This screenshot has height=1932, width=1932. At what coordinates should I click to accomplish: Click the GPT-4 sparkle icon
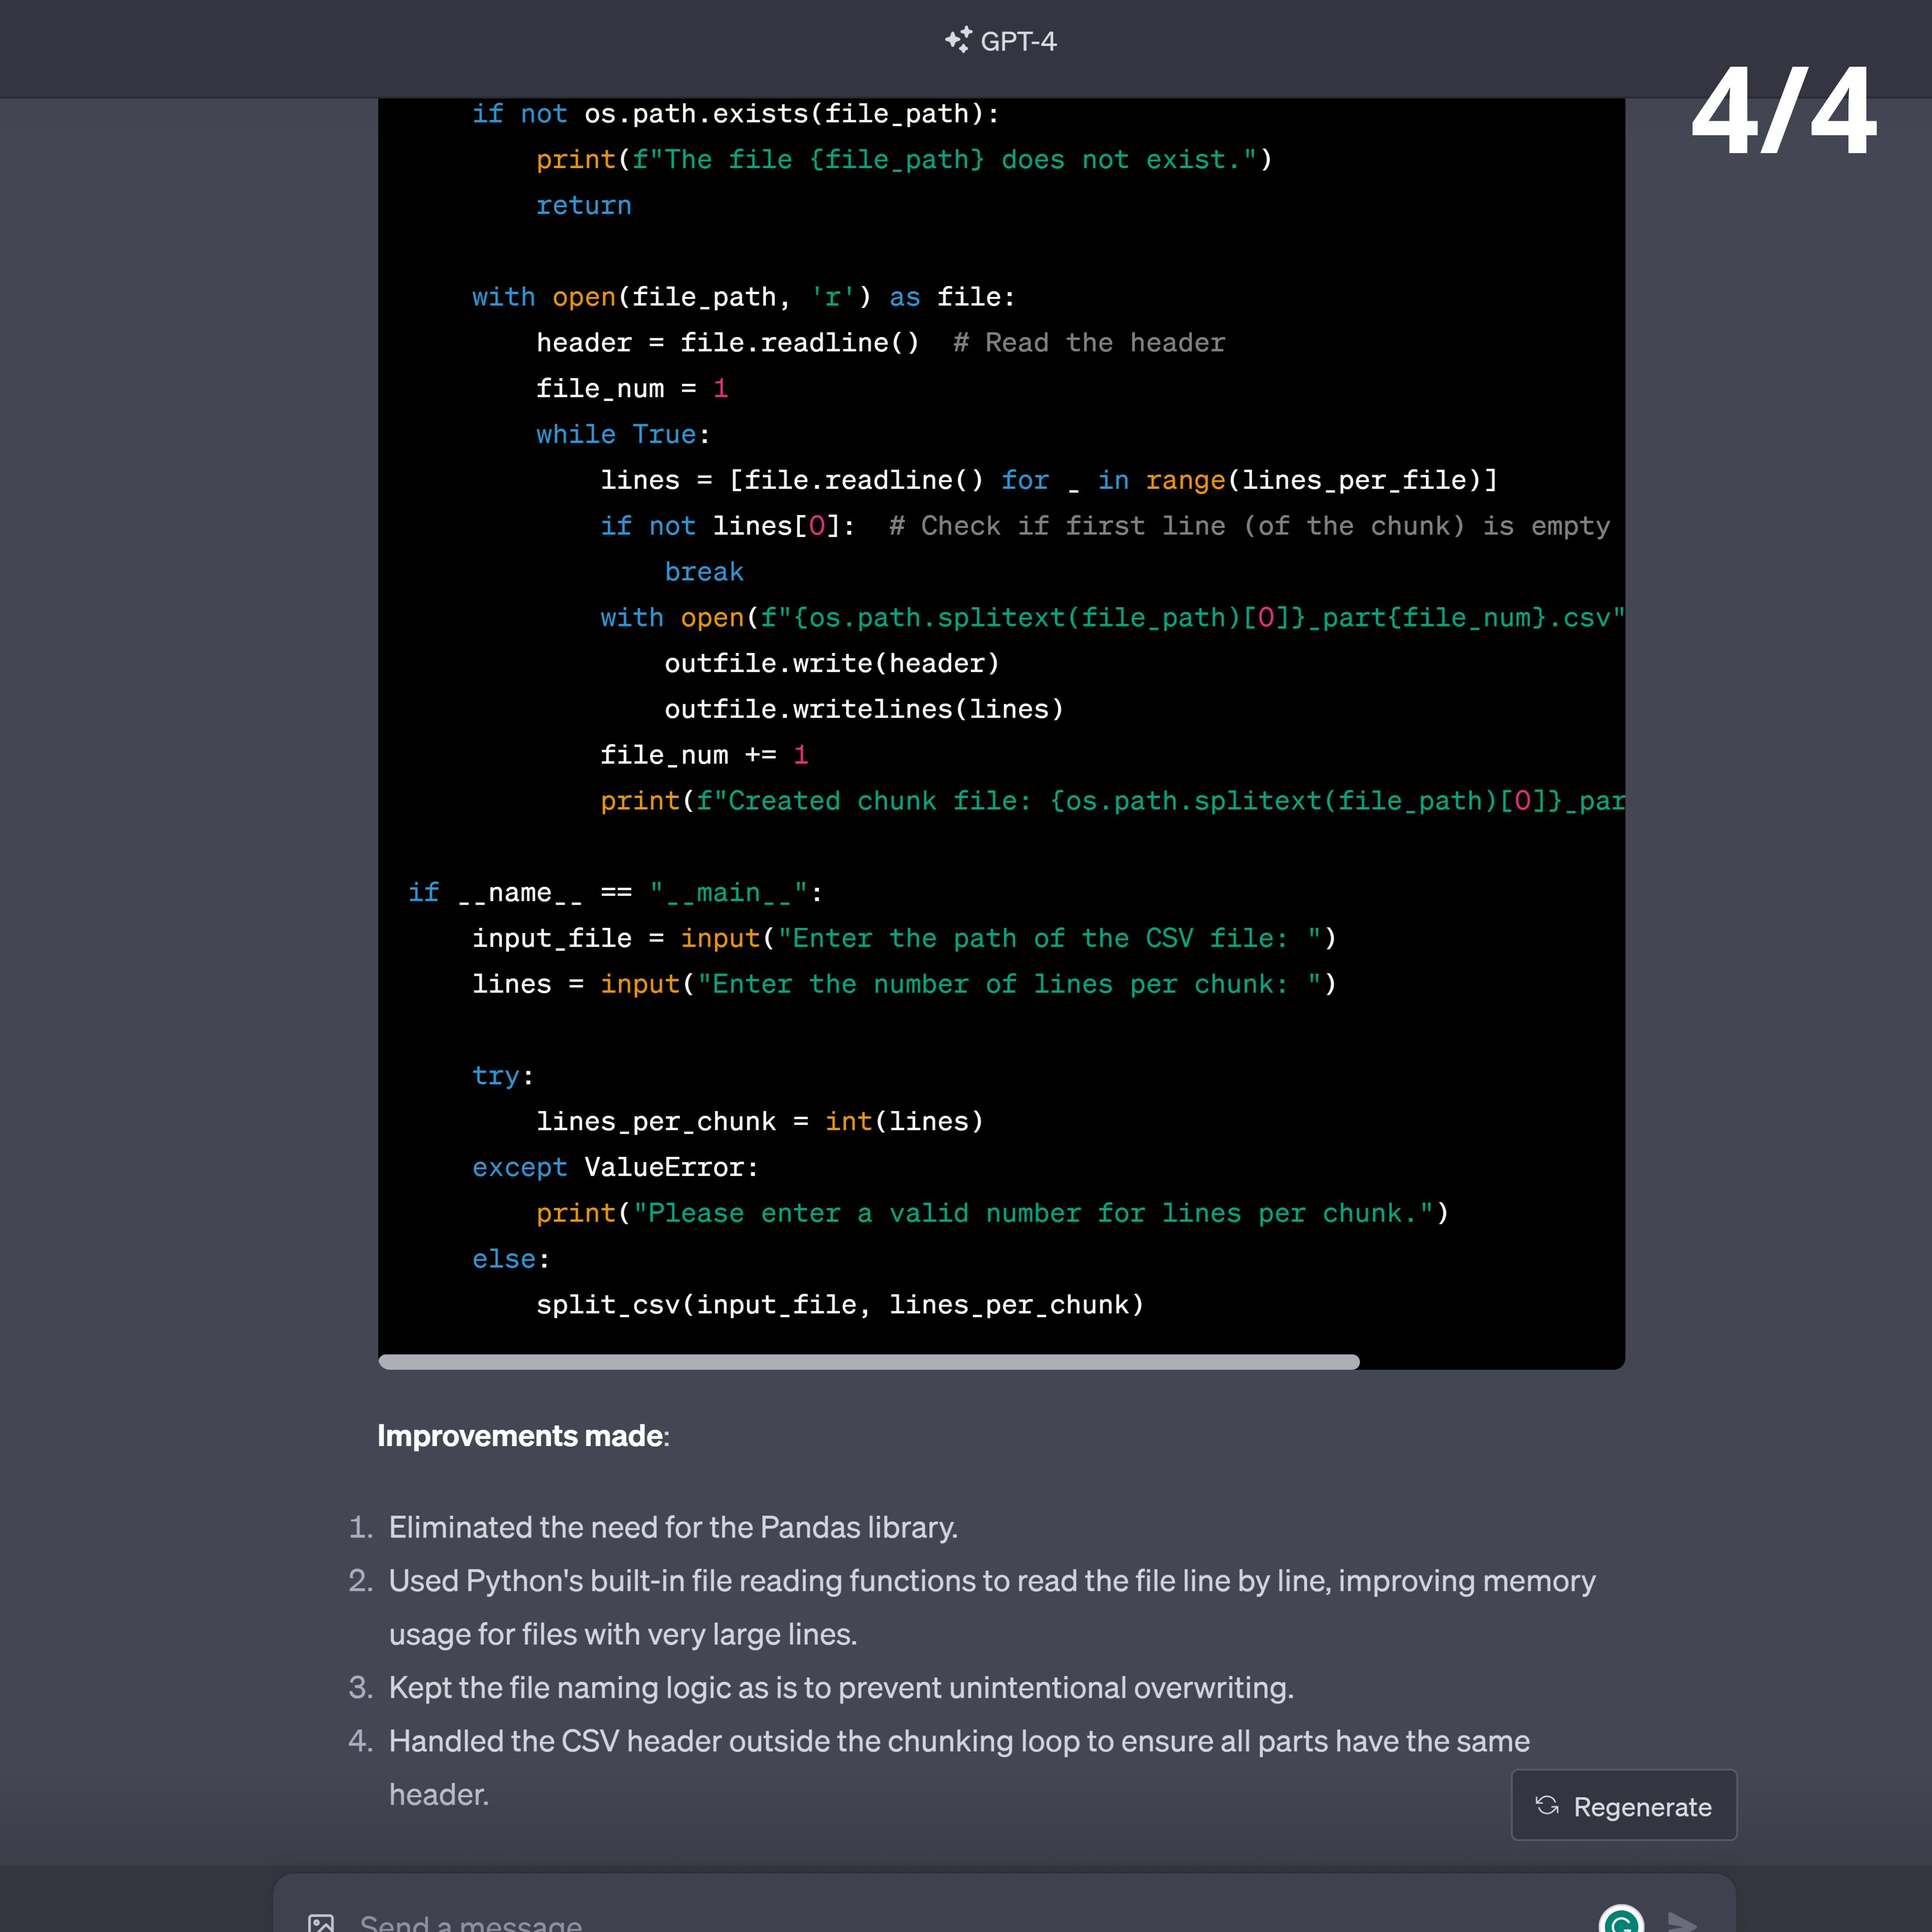pos(958,40)
